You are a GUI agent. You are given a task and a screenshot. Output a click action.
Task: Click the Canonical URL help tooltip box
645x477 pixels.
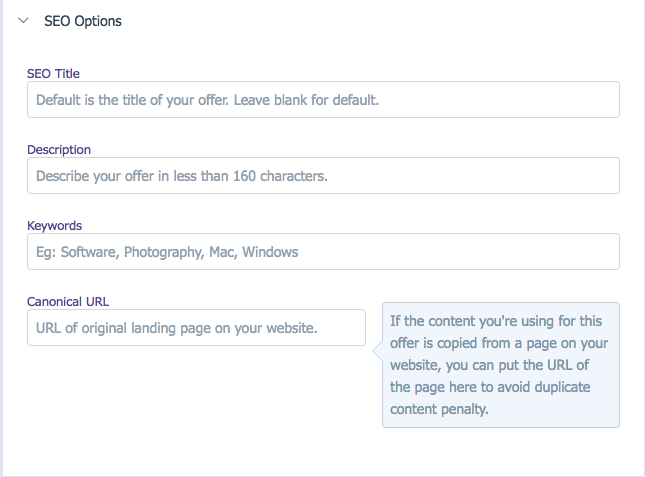click(500, 365)
